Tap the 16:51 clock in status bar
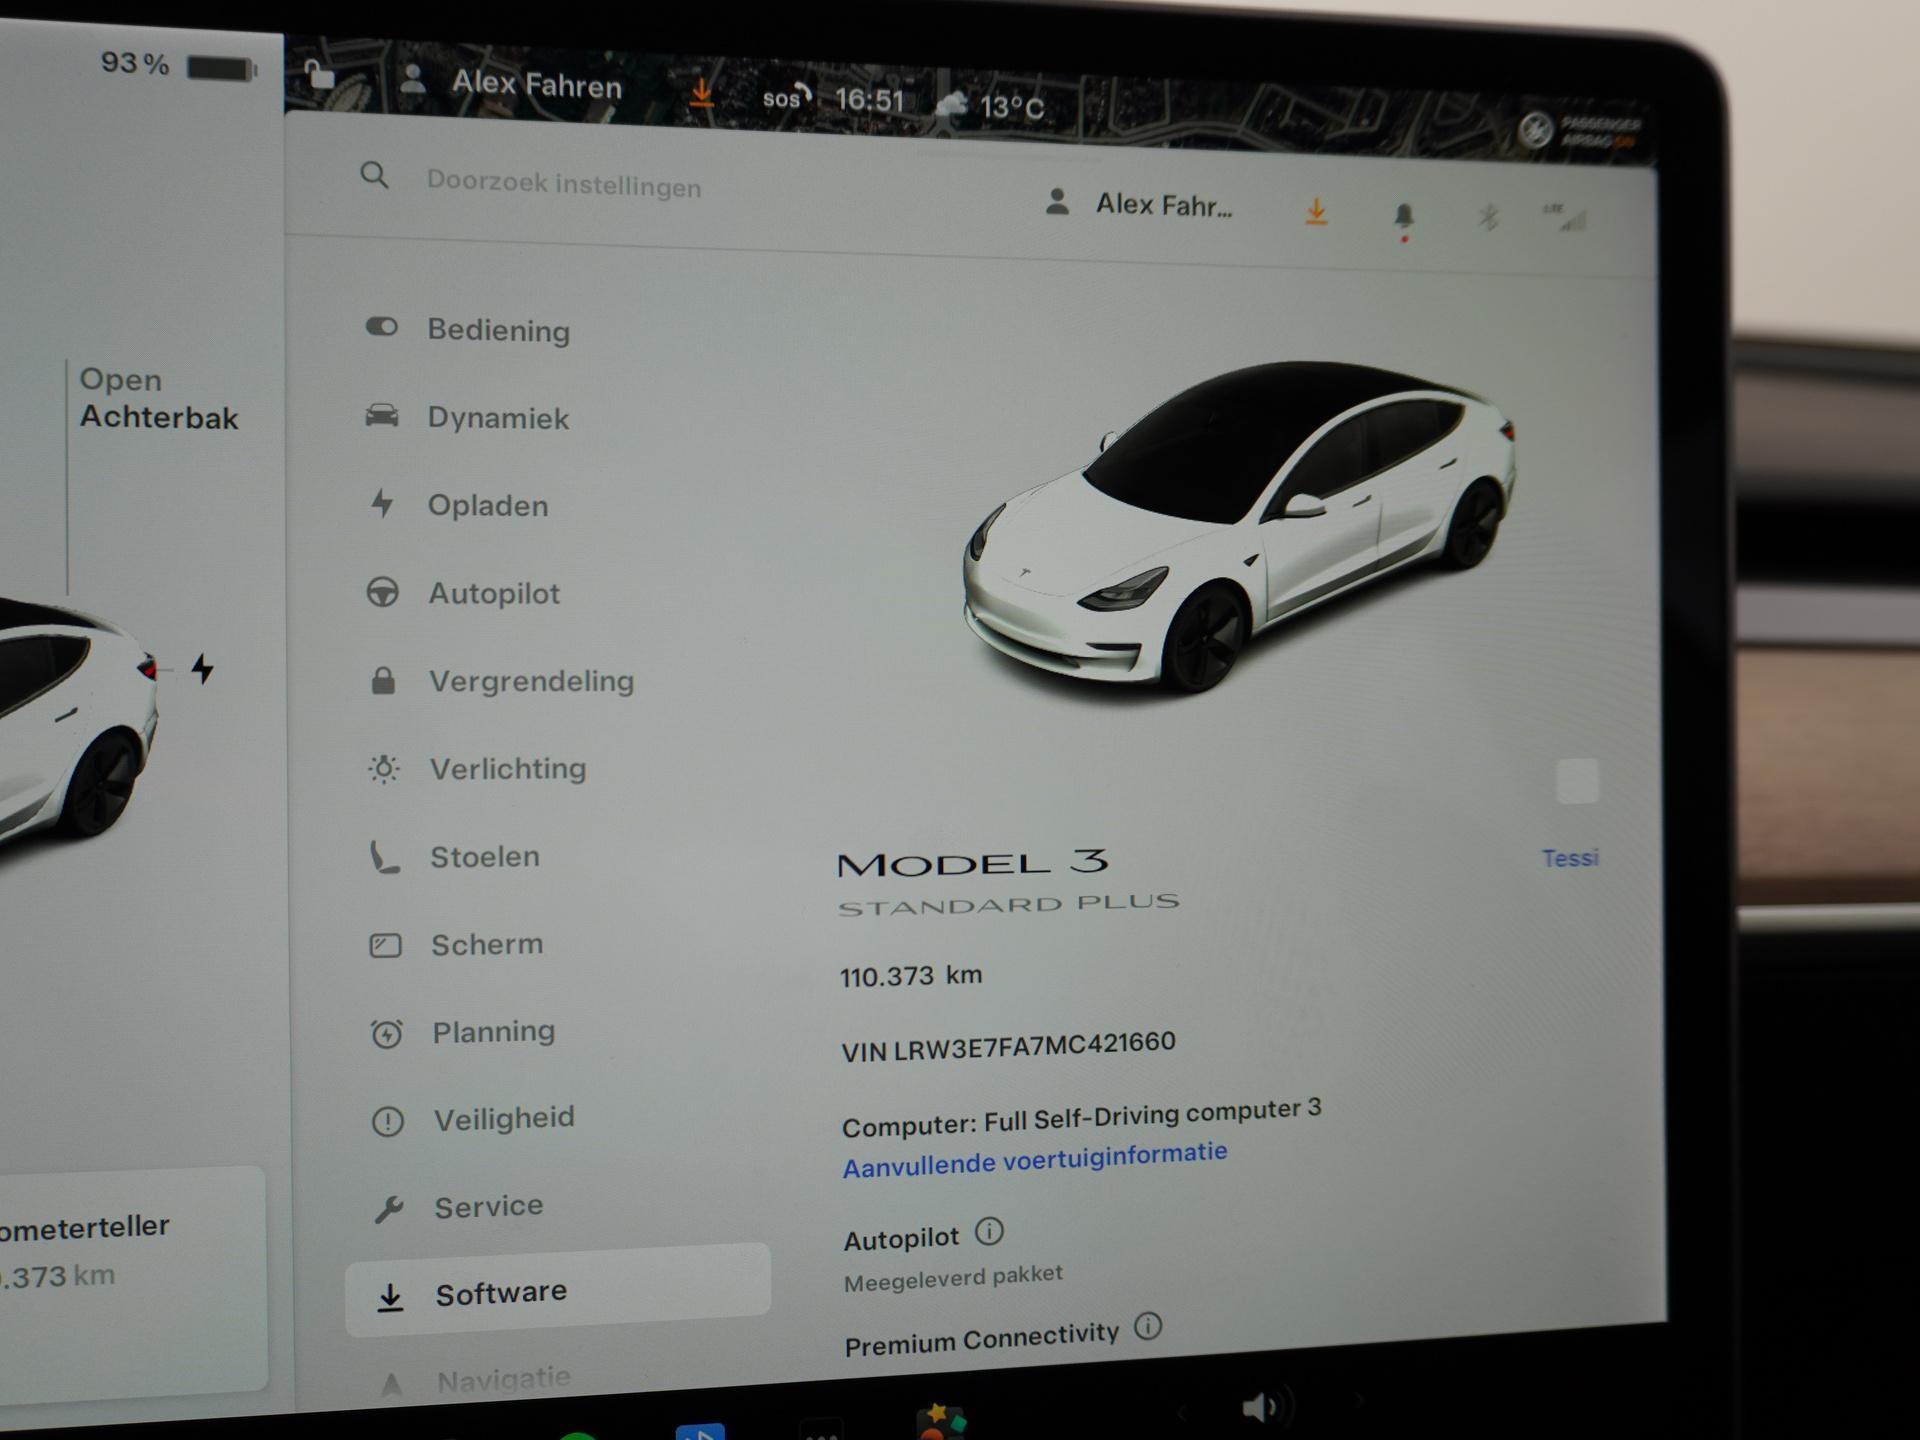1920x1440 pixels. point(869,100)
